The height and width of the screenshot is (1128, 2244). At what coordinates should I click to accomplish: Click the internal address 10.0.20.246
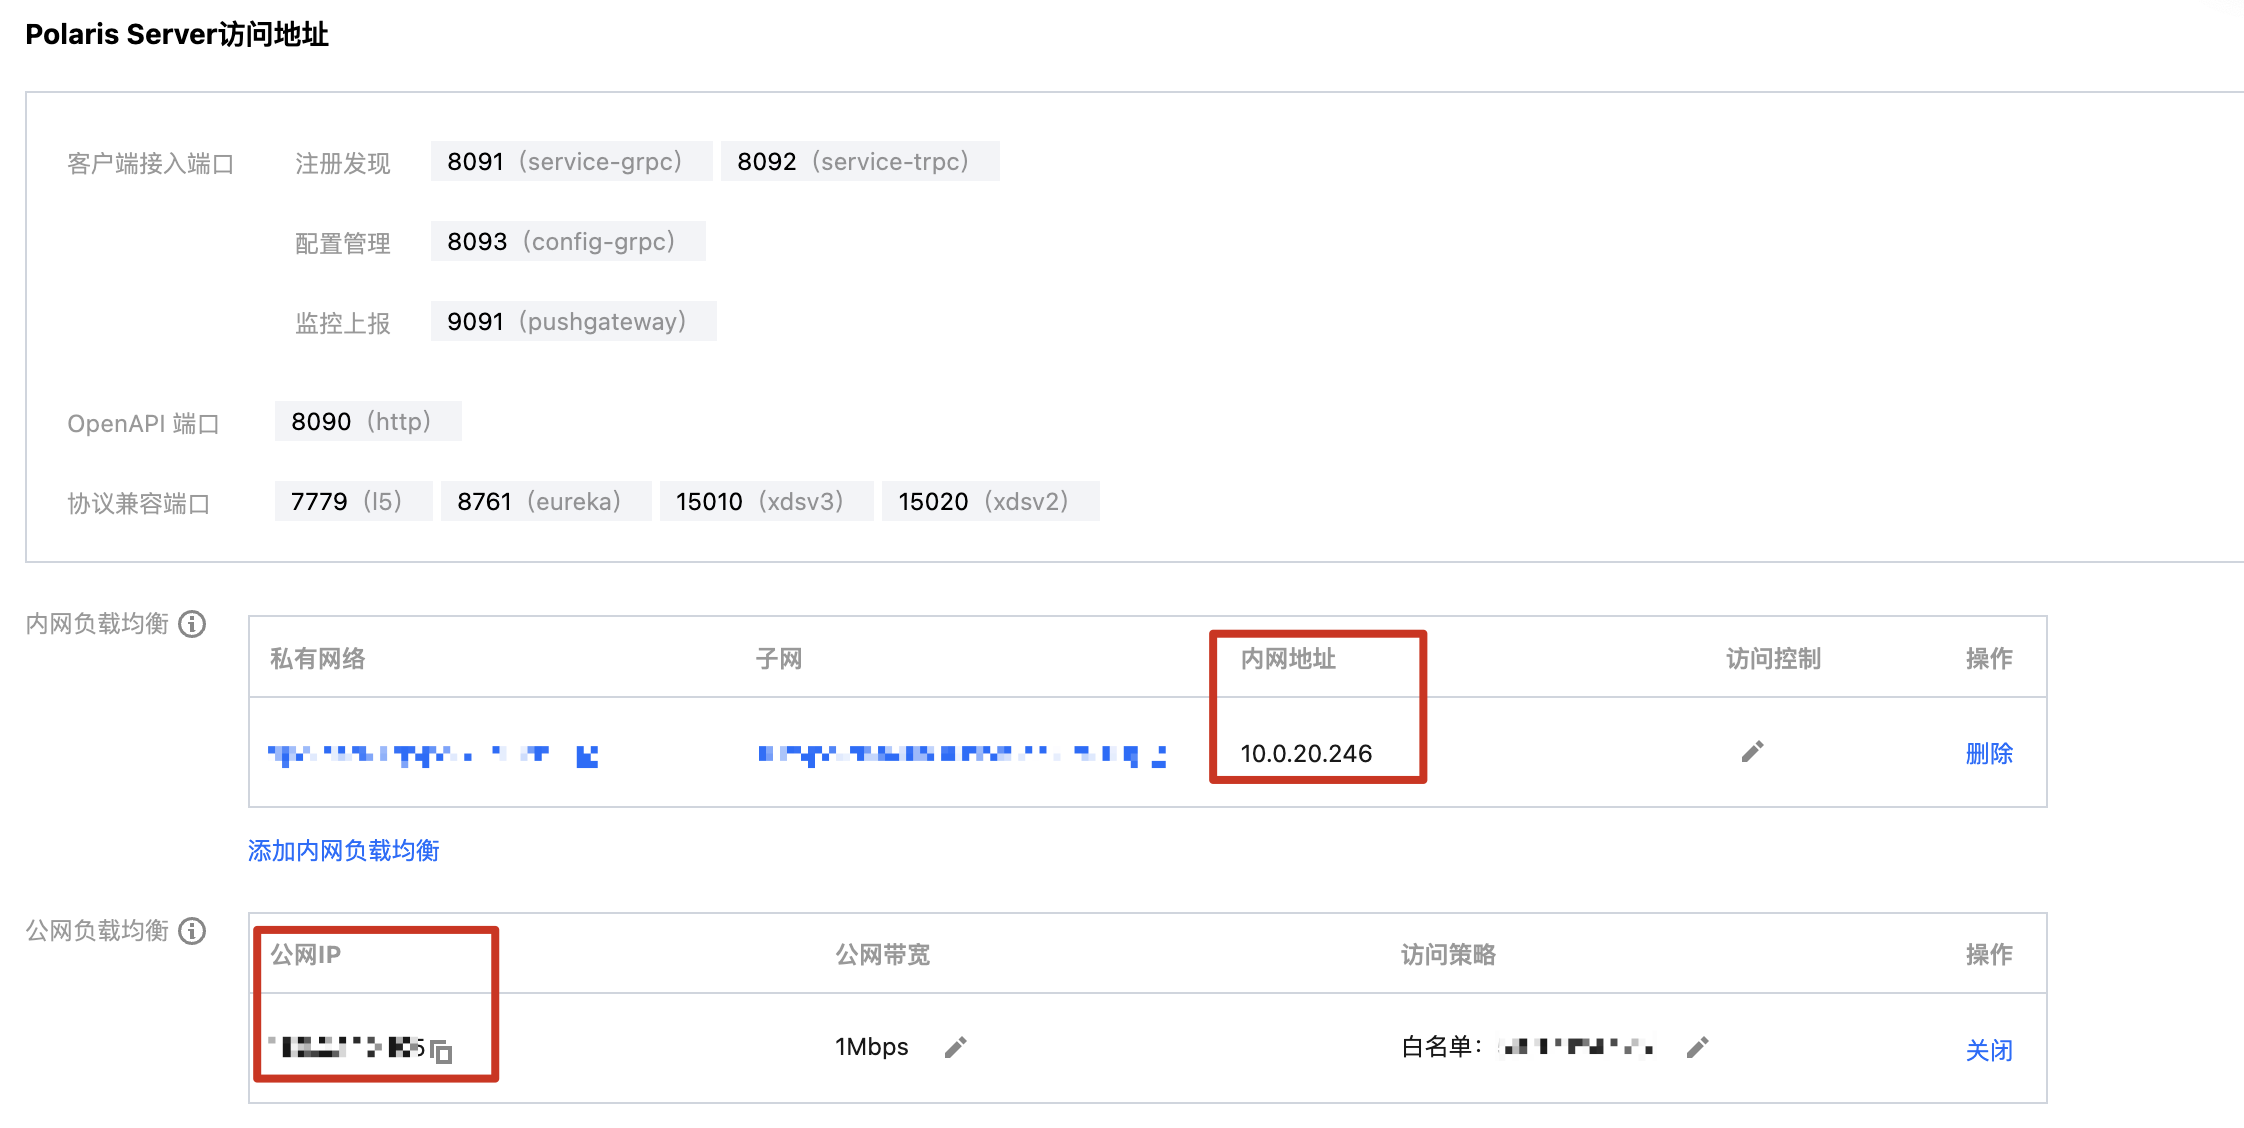click(x=1306, y=754)
